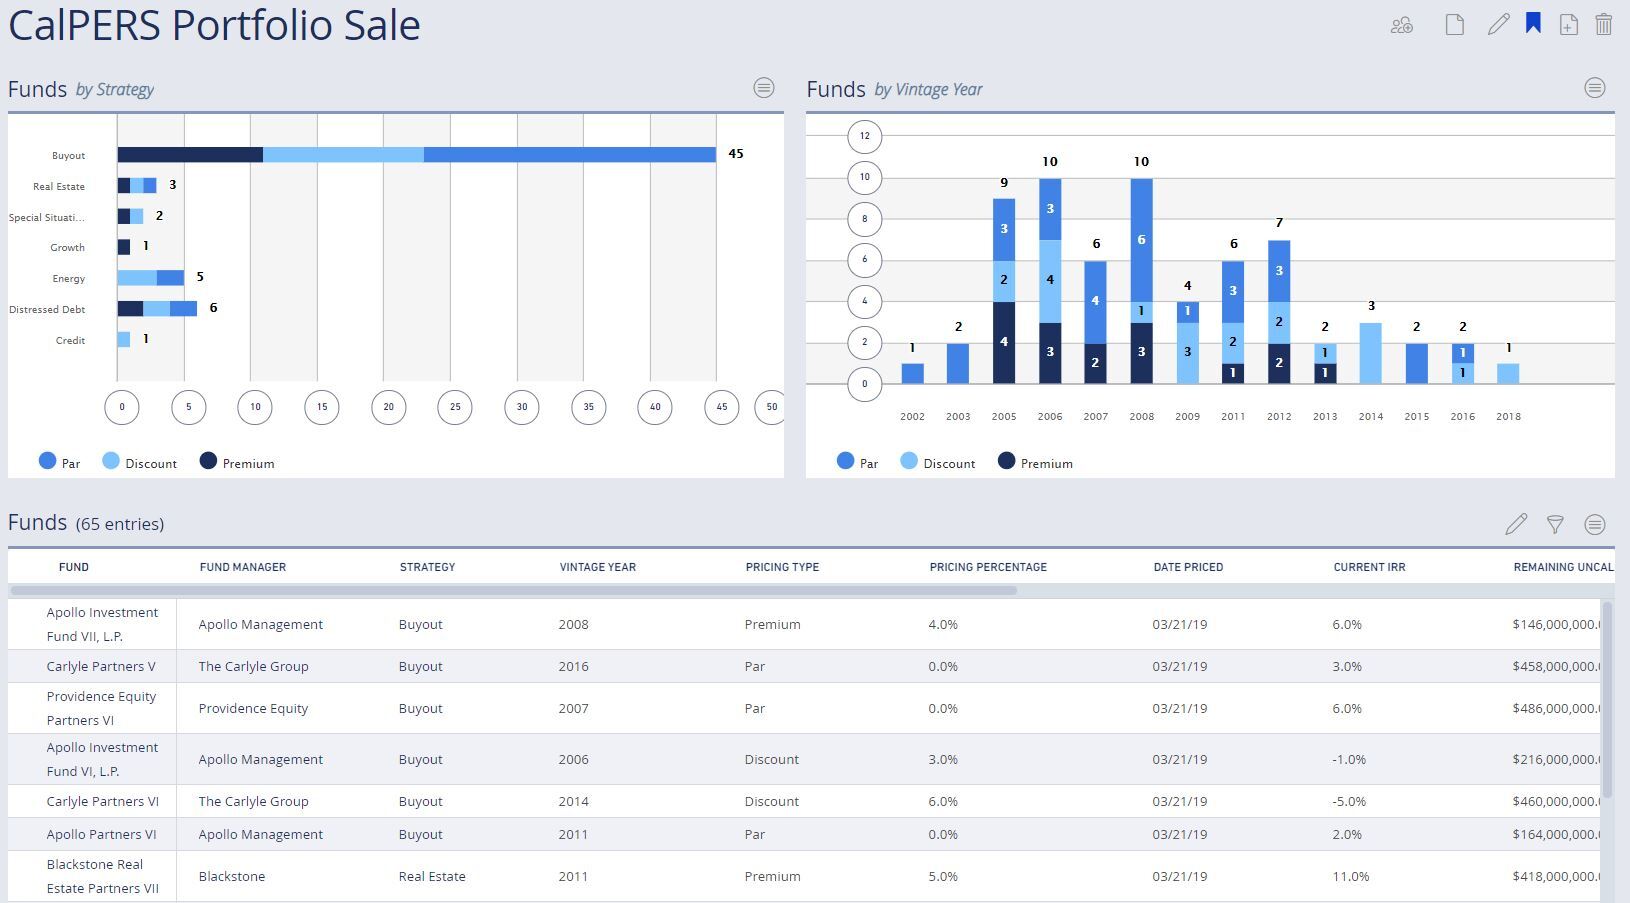Image resolution: width=1630 pixels, height=903 pixels.
Task: Click the 2002 vintage year bar
Action: coord(912,373)
